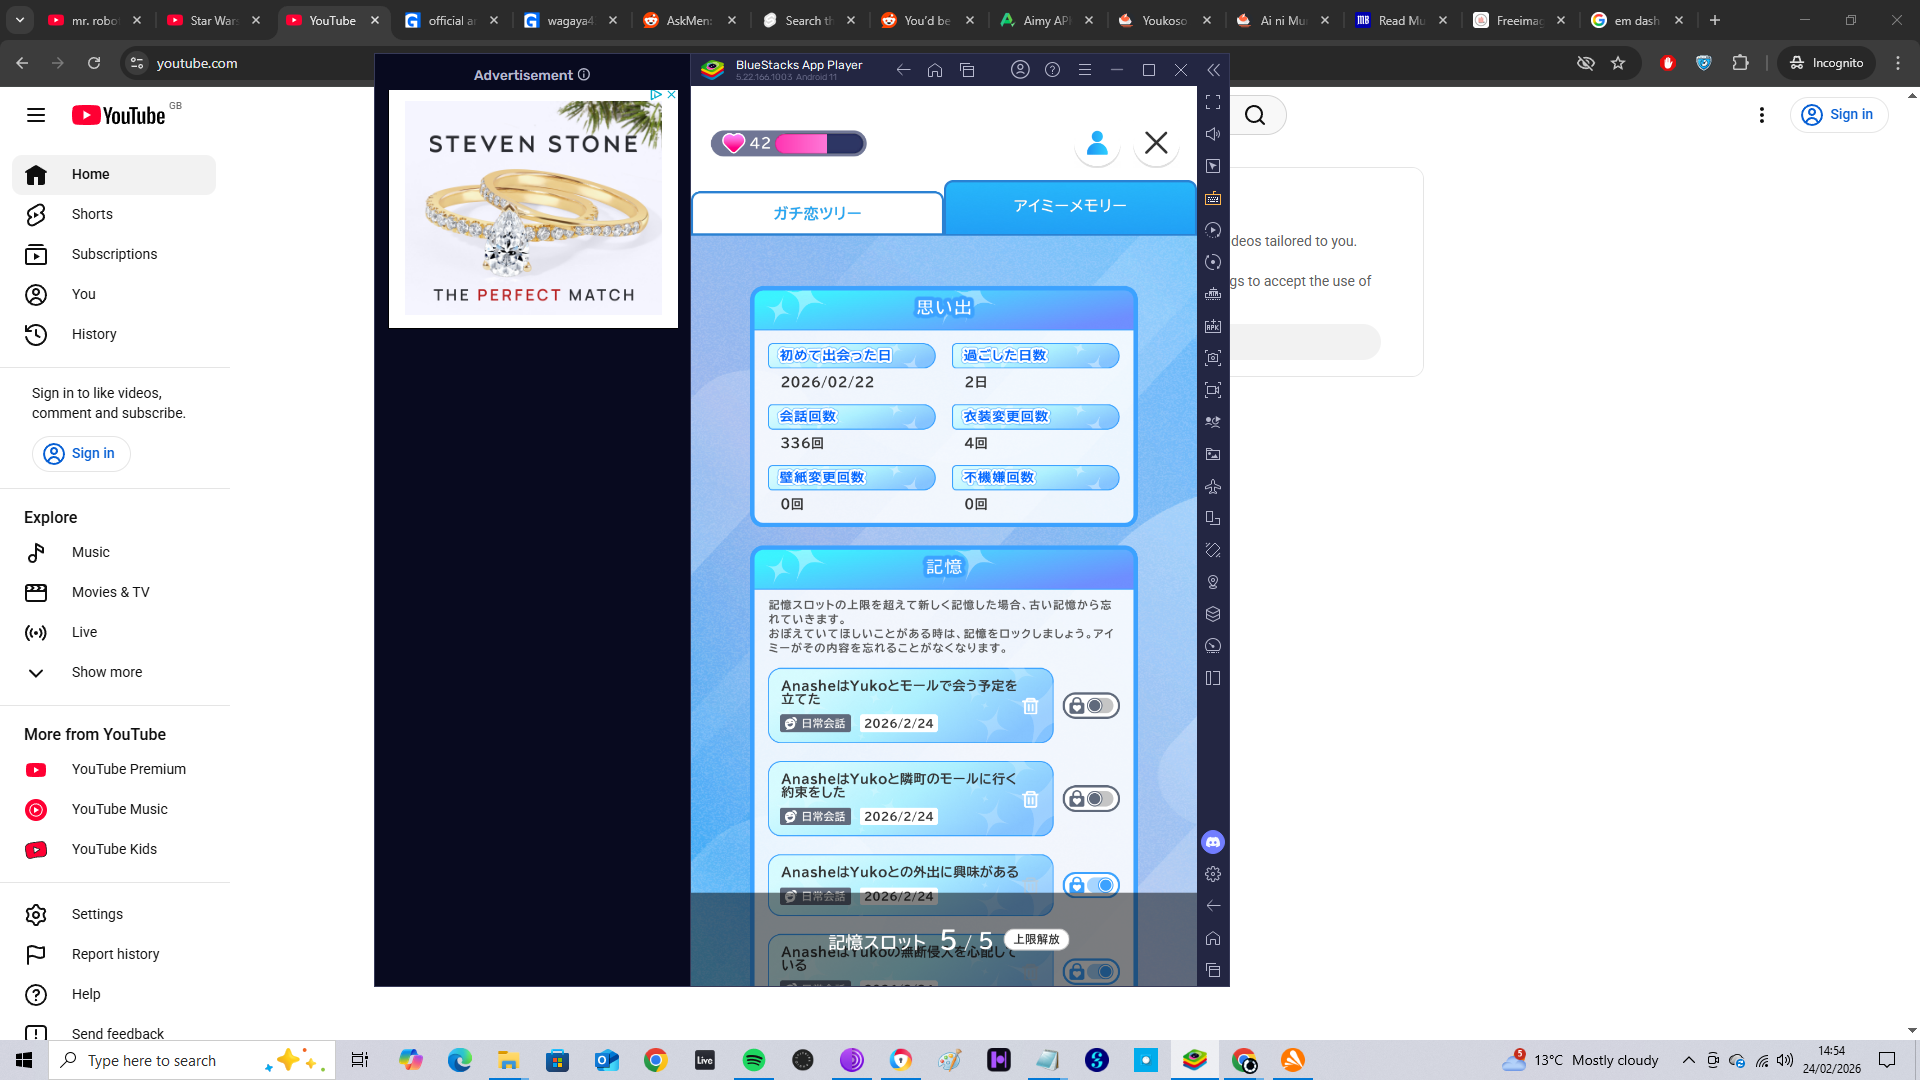The image size is (1920, 1080).
Task: Open BlueStacks hamburger menu
Action: click(1084, 70)
